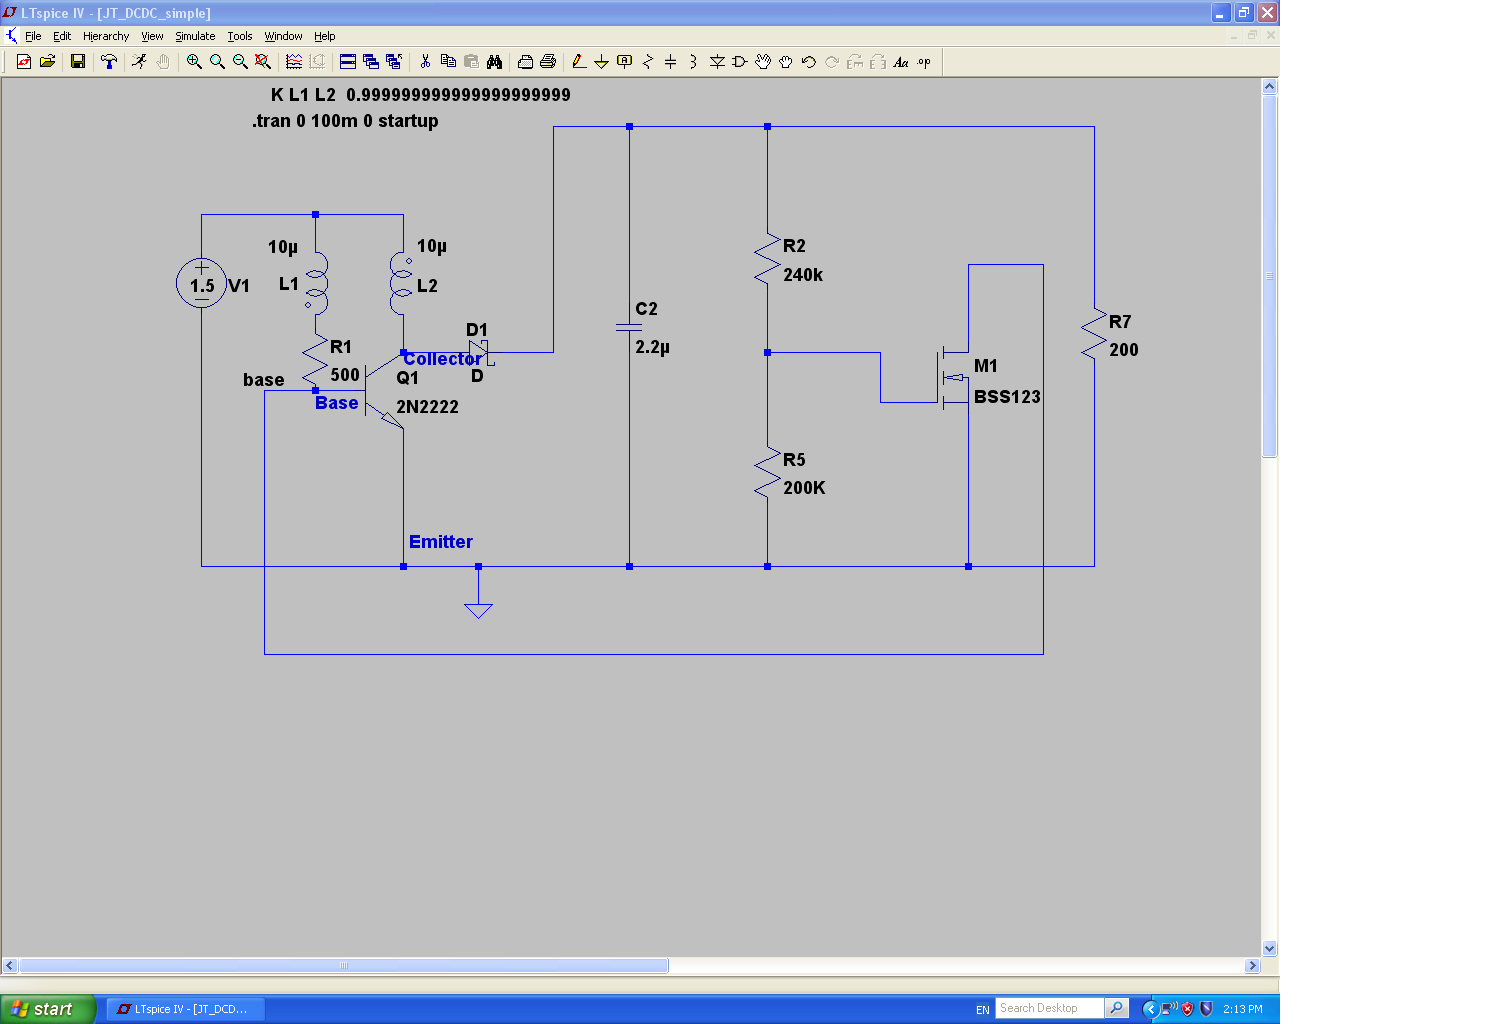Open the Simulate menu

(x=195, y=36)
